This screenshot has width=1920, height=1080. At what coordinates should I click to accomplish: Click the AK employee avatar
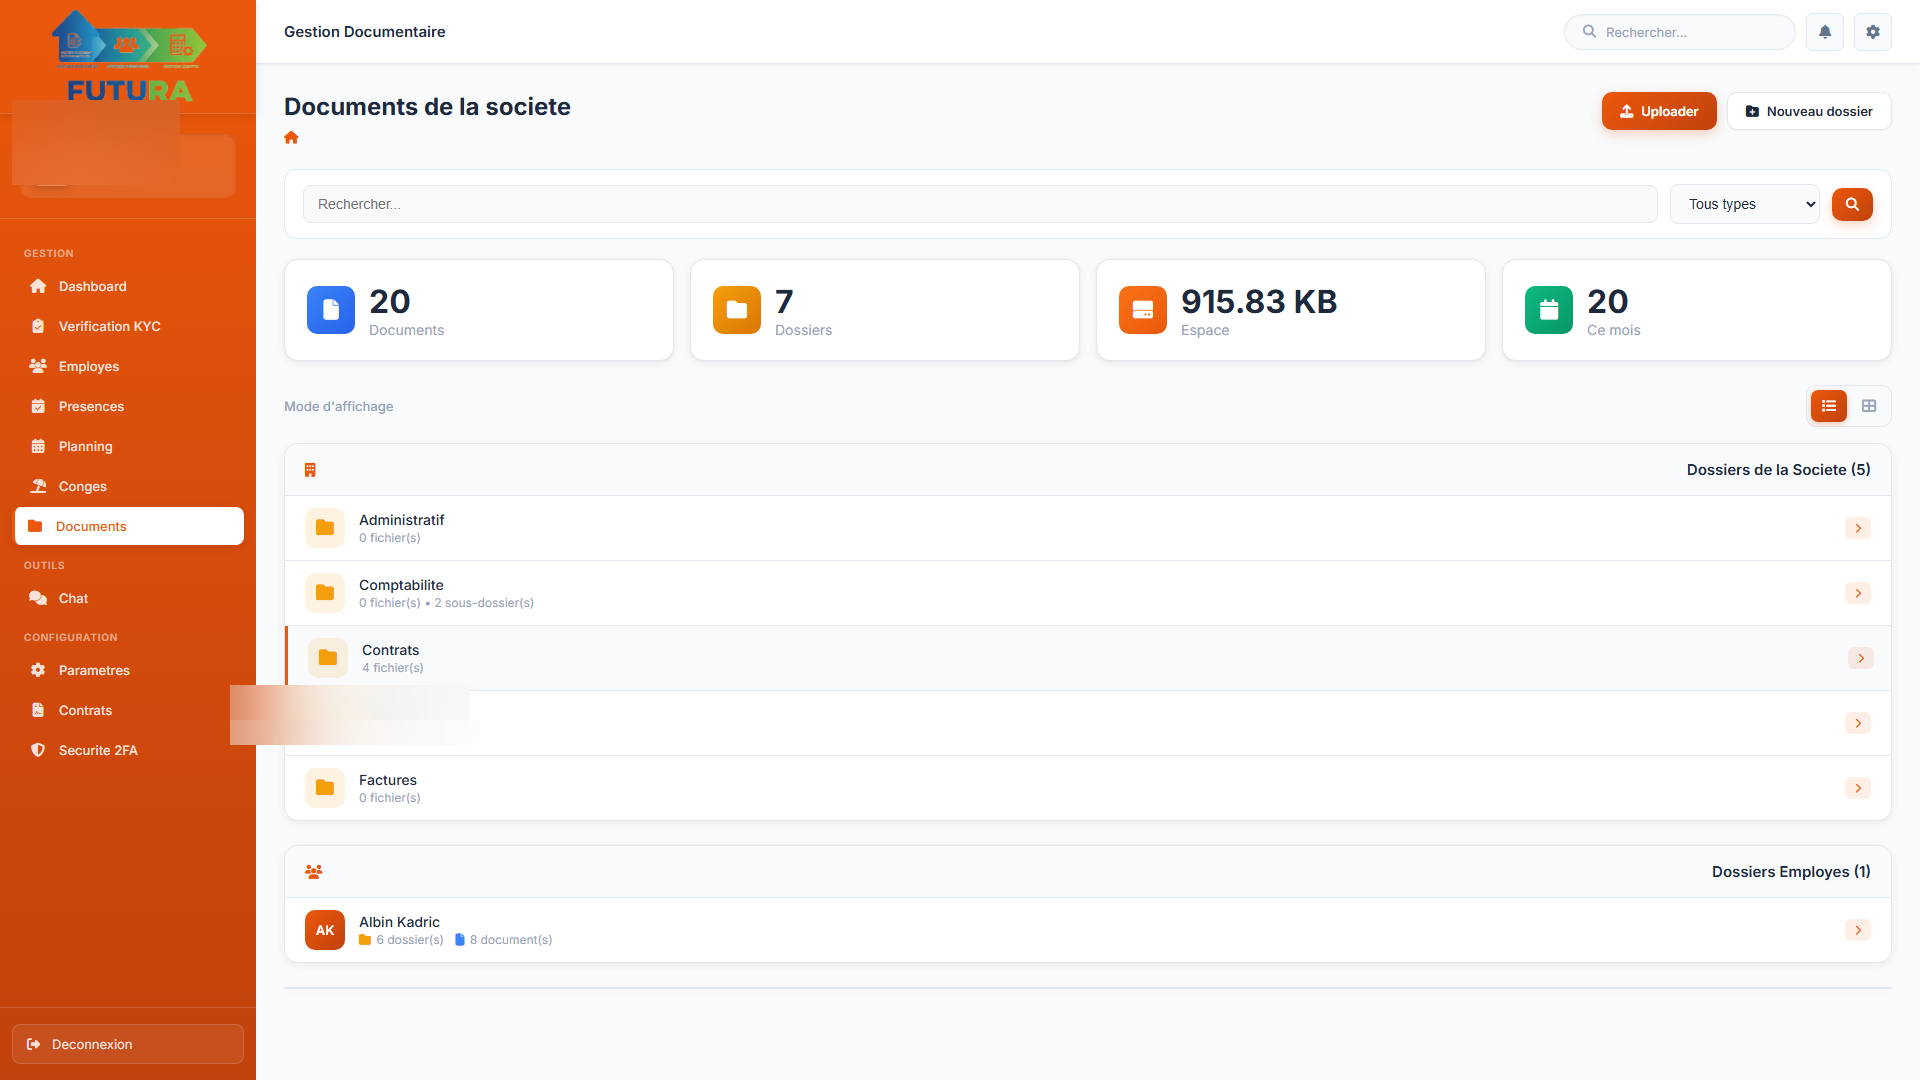[x=324, y=930]
